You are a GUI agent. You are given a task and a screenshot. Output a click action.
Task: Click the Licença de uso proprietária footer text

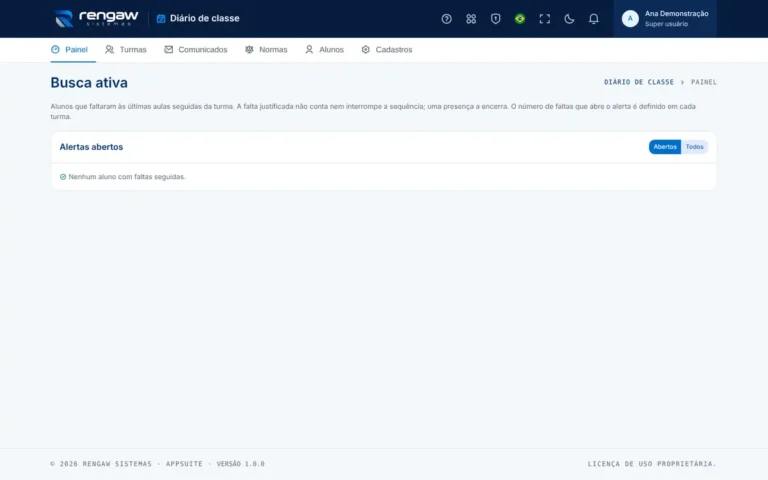pos(652,463)
